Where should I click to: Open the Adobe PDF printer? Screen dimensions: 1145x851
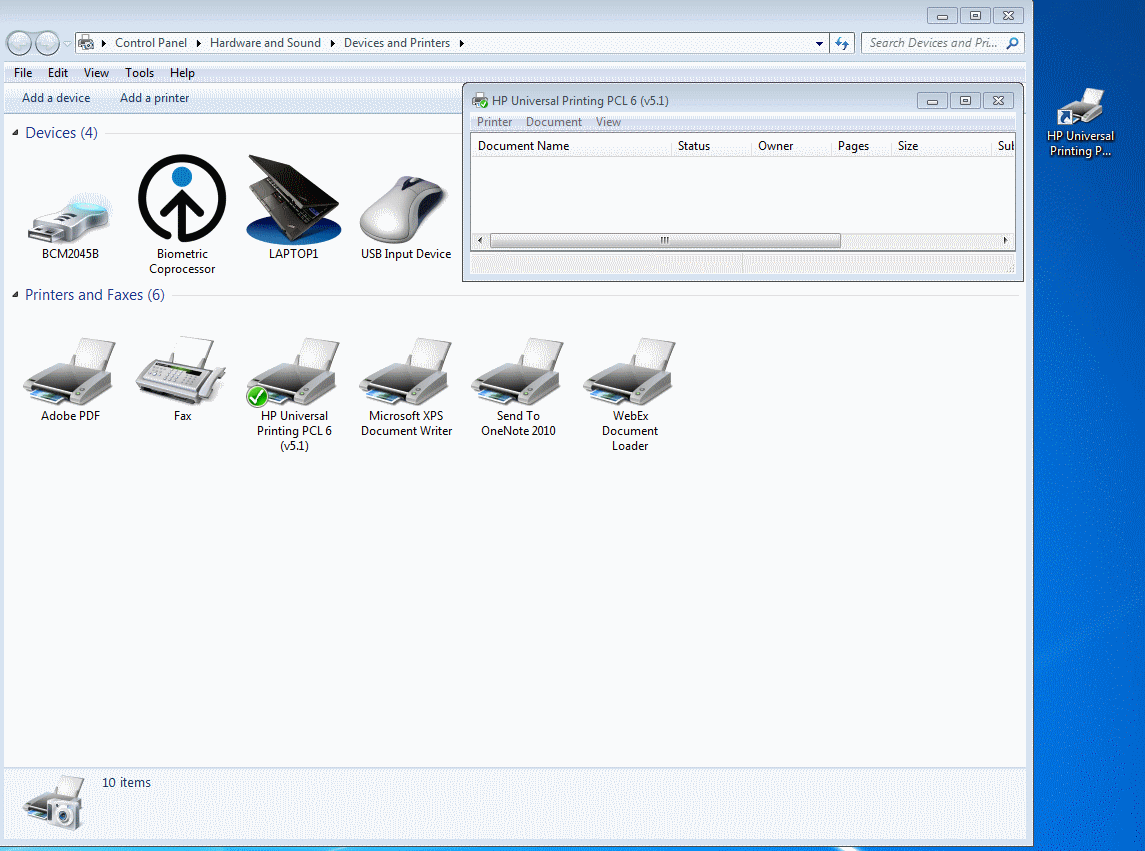coord(68,370)
